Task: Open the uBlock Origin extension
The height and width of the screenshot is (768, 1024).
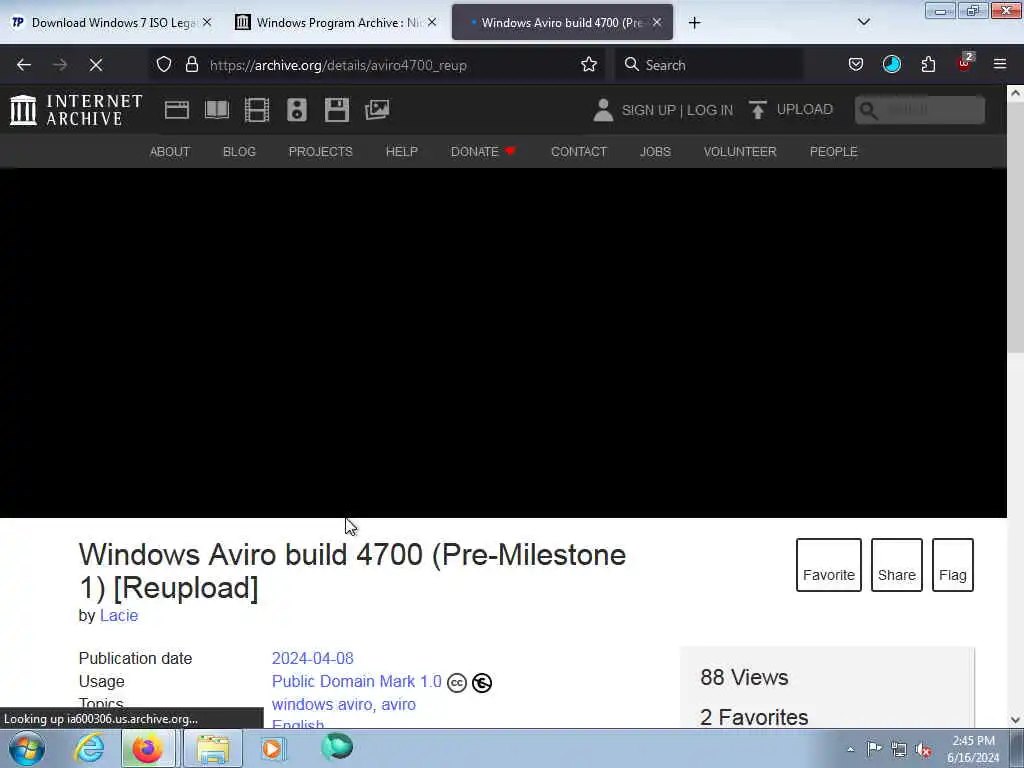Action: (965, 63)
